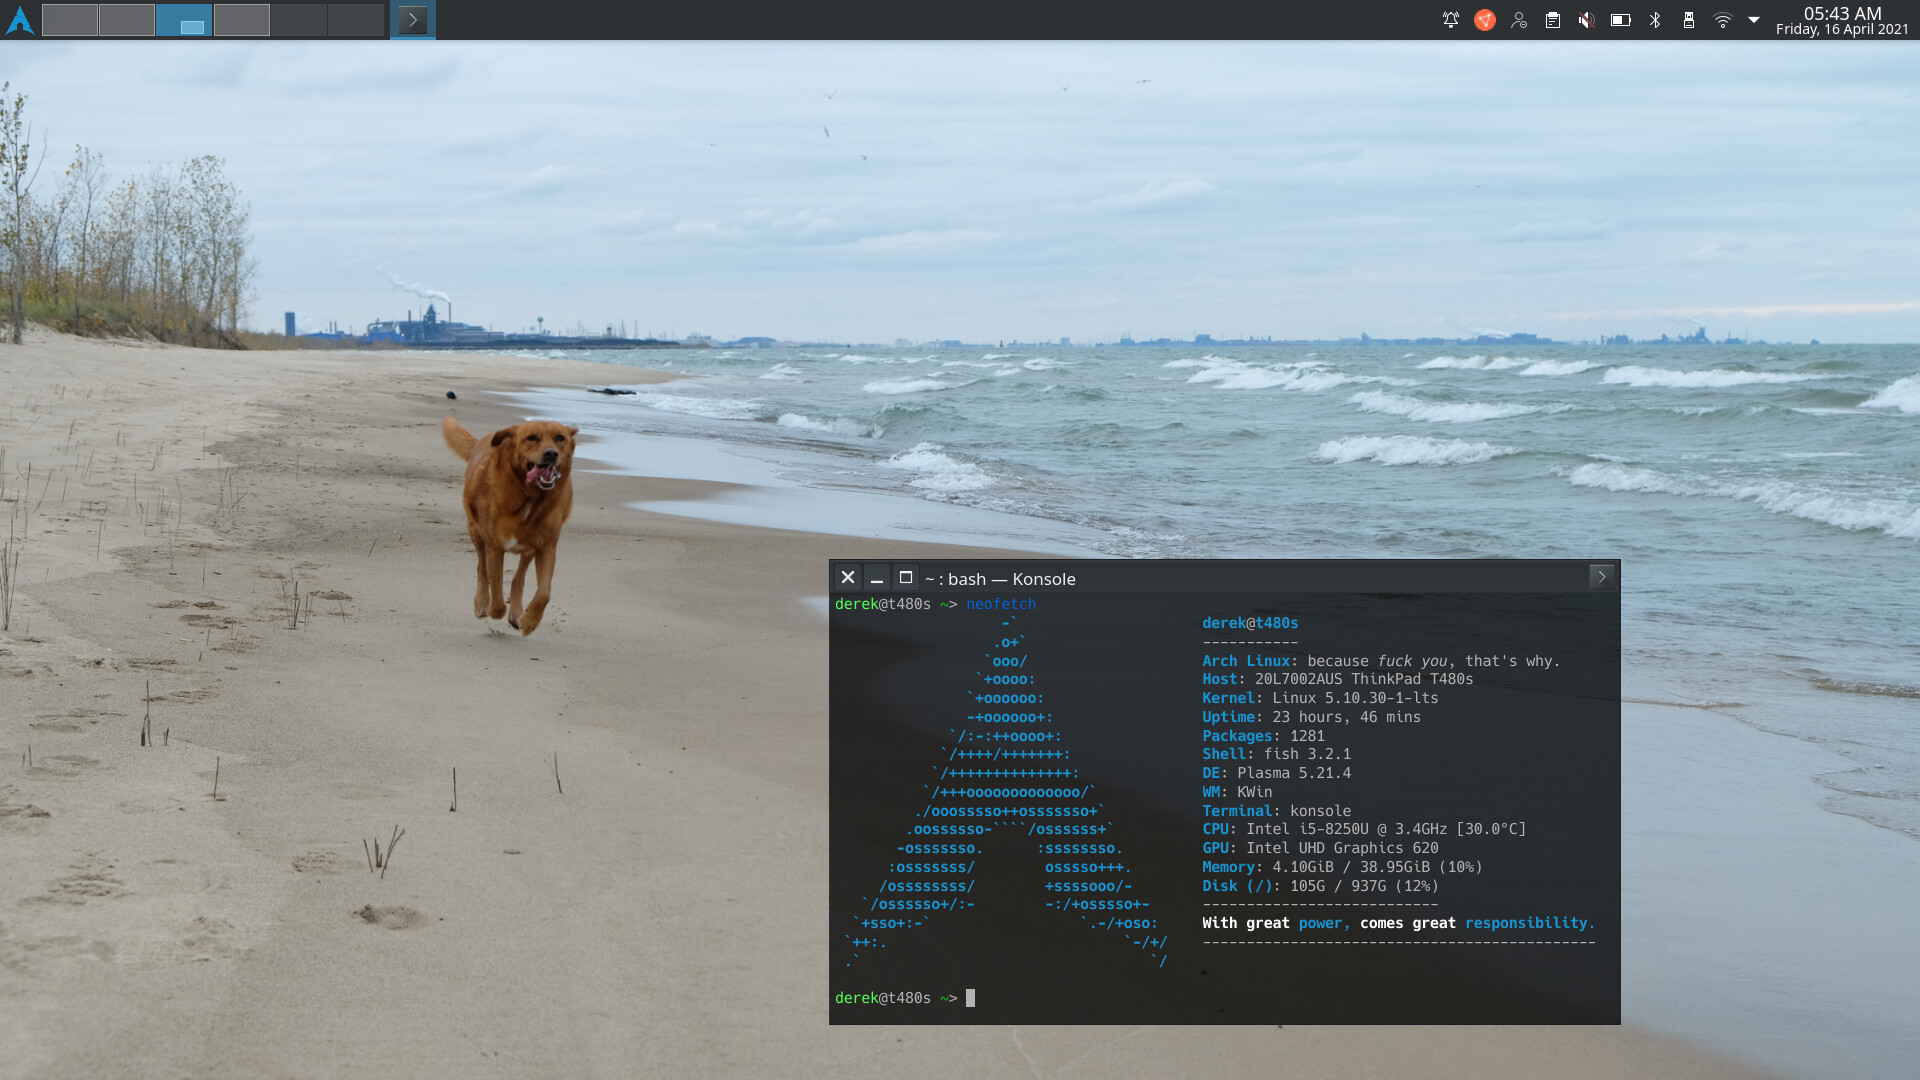Click the Memory line '4.10GiB / 38.95GiB'
Screen dimensions: 1920x1080
1351,867
